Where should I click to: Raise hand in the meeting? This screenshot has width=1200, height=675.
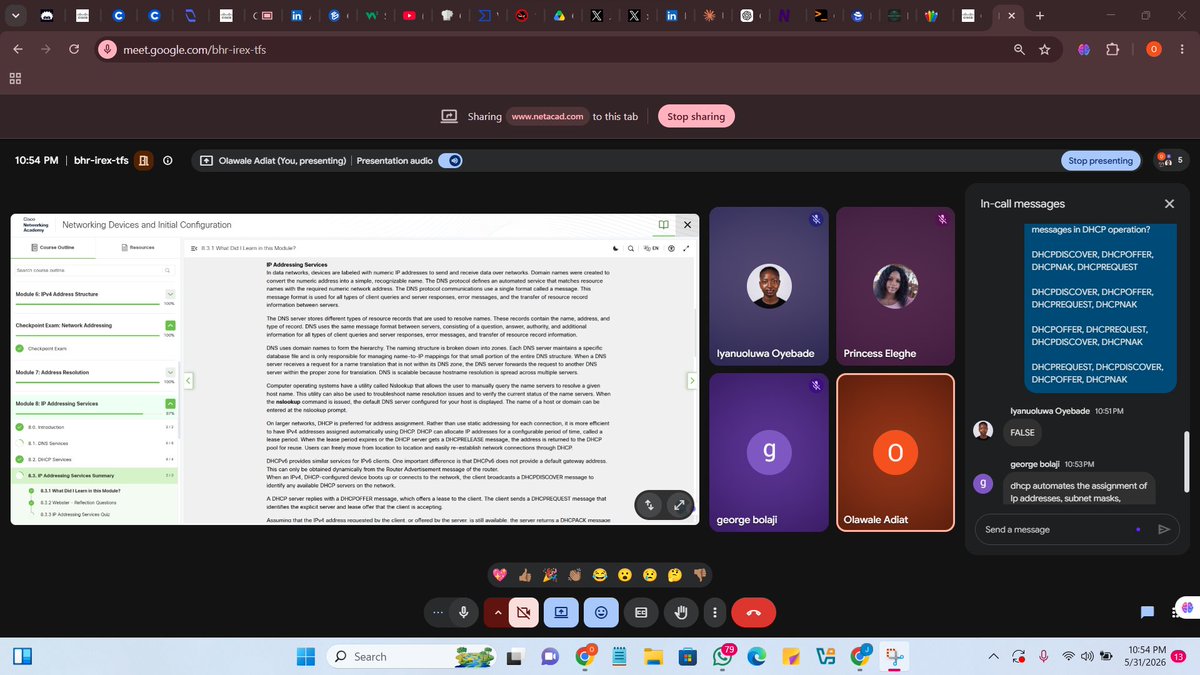coord(681,612)
